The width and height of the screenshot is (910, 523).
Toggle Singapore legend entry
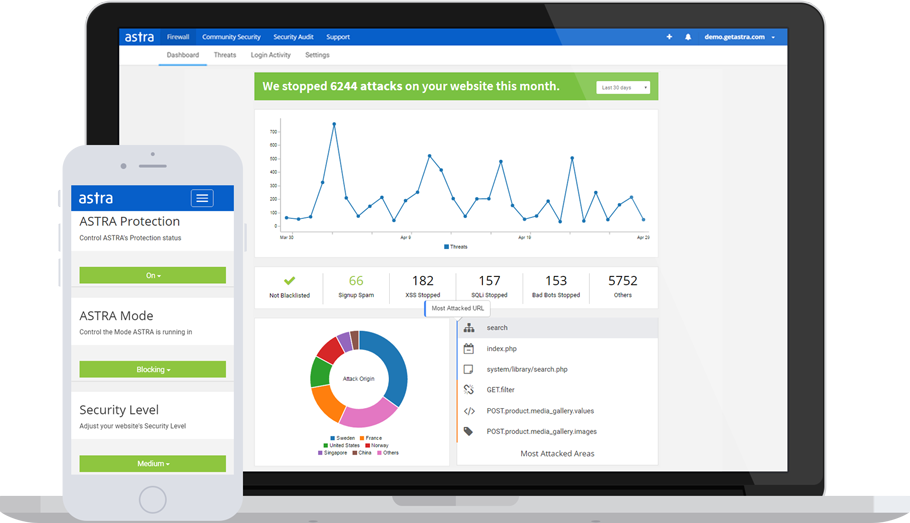pos(332,453)
